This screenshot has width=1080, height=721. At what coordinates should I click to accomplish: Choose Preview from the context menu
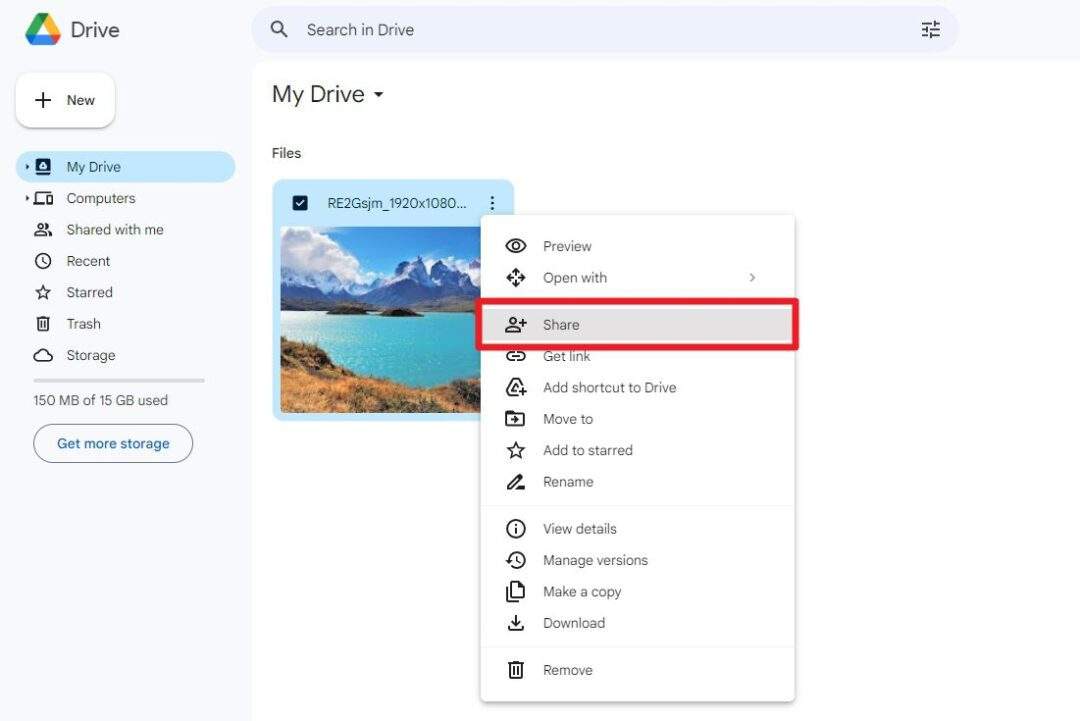click(x=637, y=246)
